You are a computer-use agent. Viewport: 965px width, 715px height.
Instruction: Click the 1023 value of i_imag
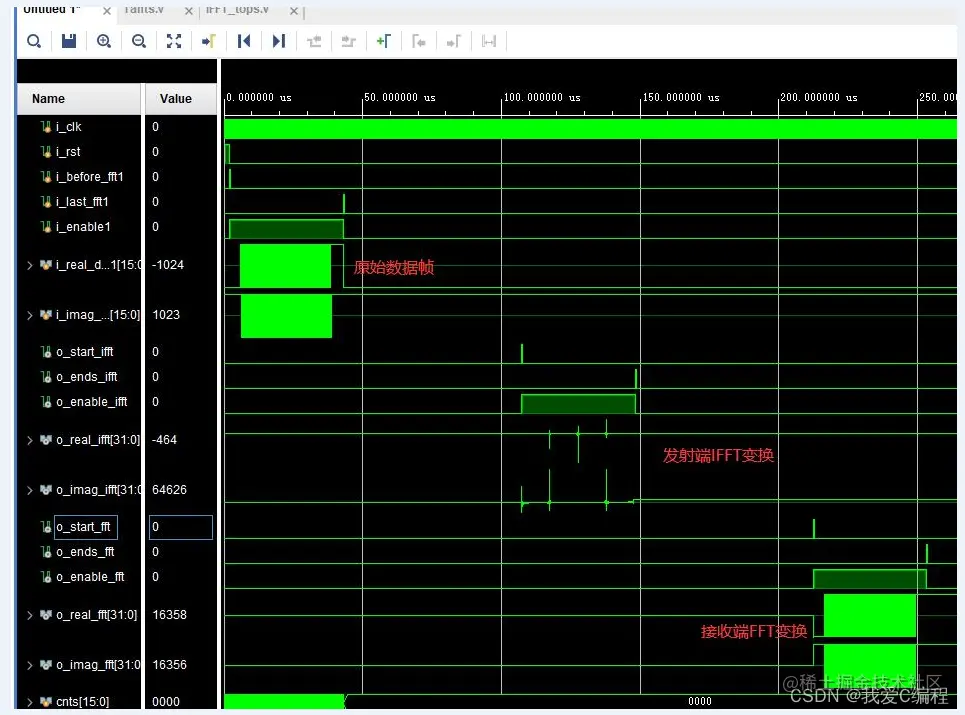click(166, 315)
